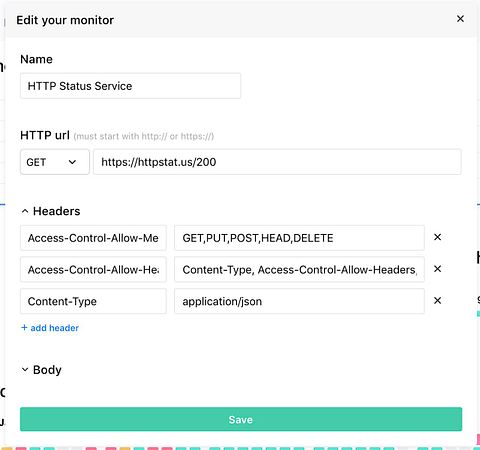Click the dropdown arrow next to GET
Viewport: 480px width, 450px height.
72,162
